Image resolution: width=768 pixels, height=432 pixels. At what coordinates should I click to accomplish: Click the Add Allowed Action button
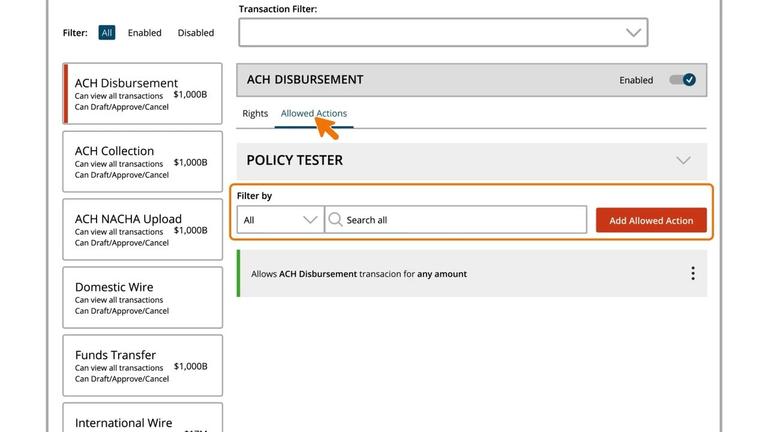pos(651,220)
